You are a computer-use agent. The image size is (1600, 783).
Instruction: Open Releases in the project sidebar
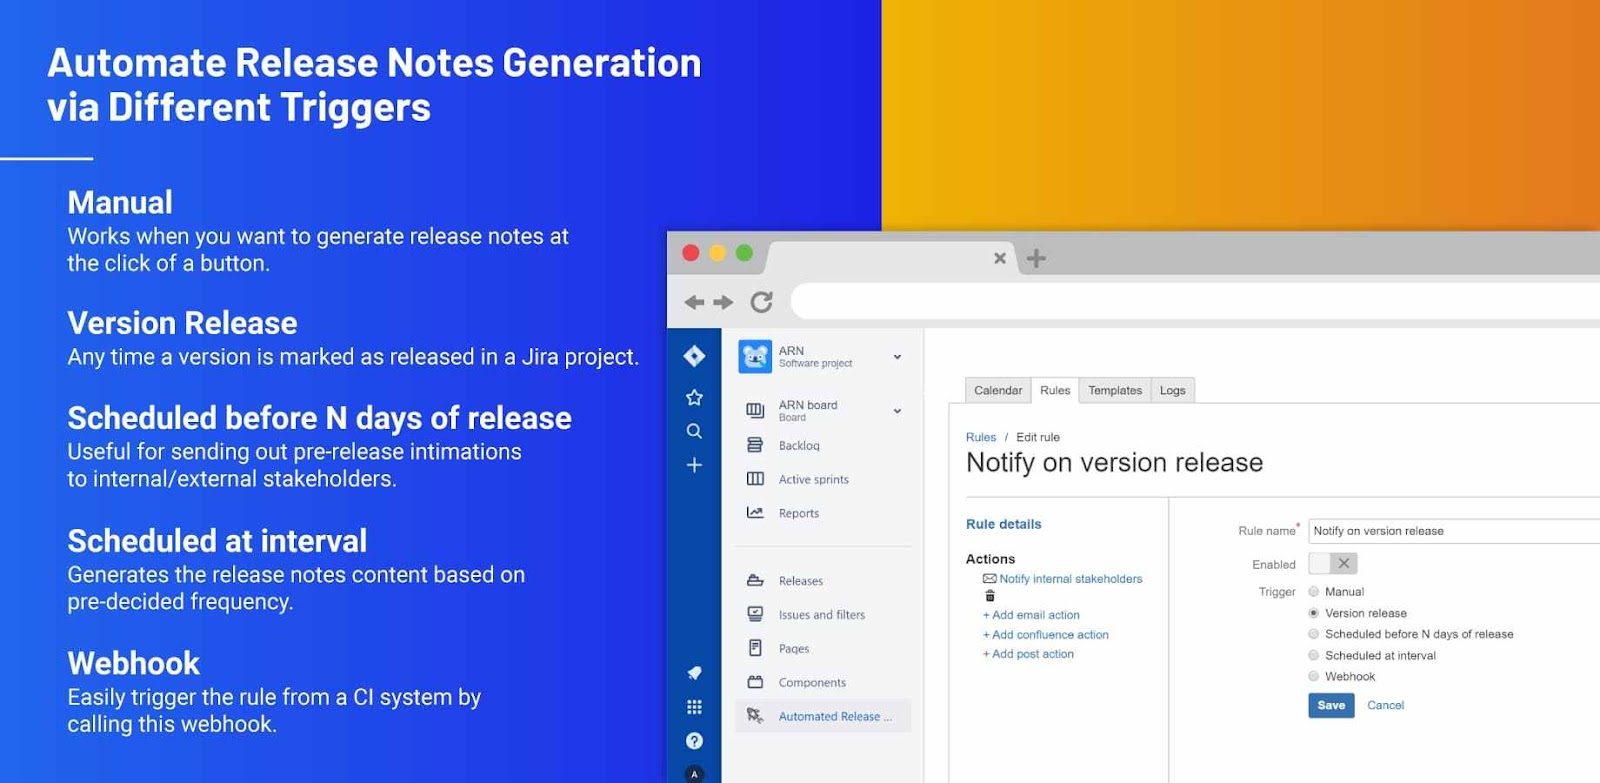(801, 580)
